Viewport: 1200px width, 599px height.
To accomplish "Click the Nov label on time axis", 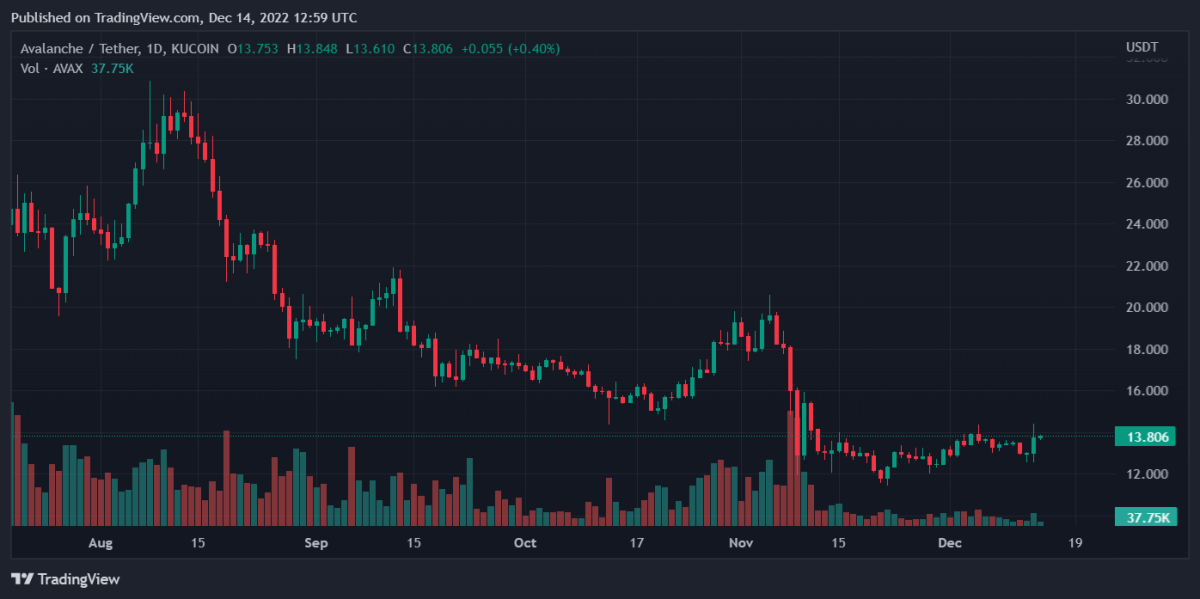I will coord(741,543).
